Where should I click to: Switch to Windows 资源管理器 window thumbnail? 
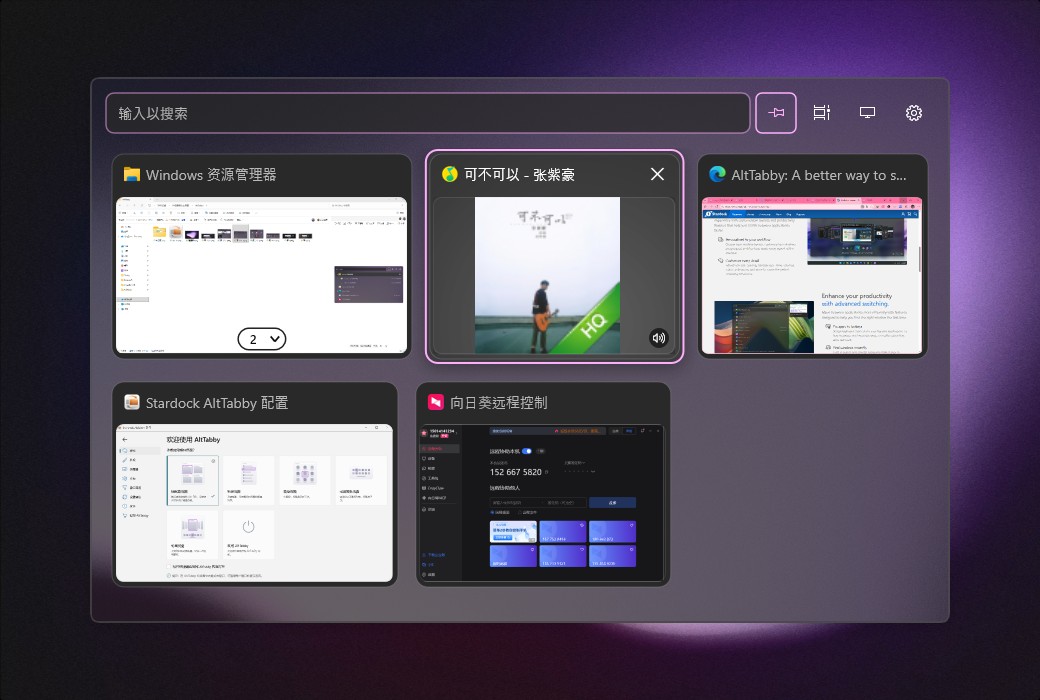click(x=261, y=275)
